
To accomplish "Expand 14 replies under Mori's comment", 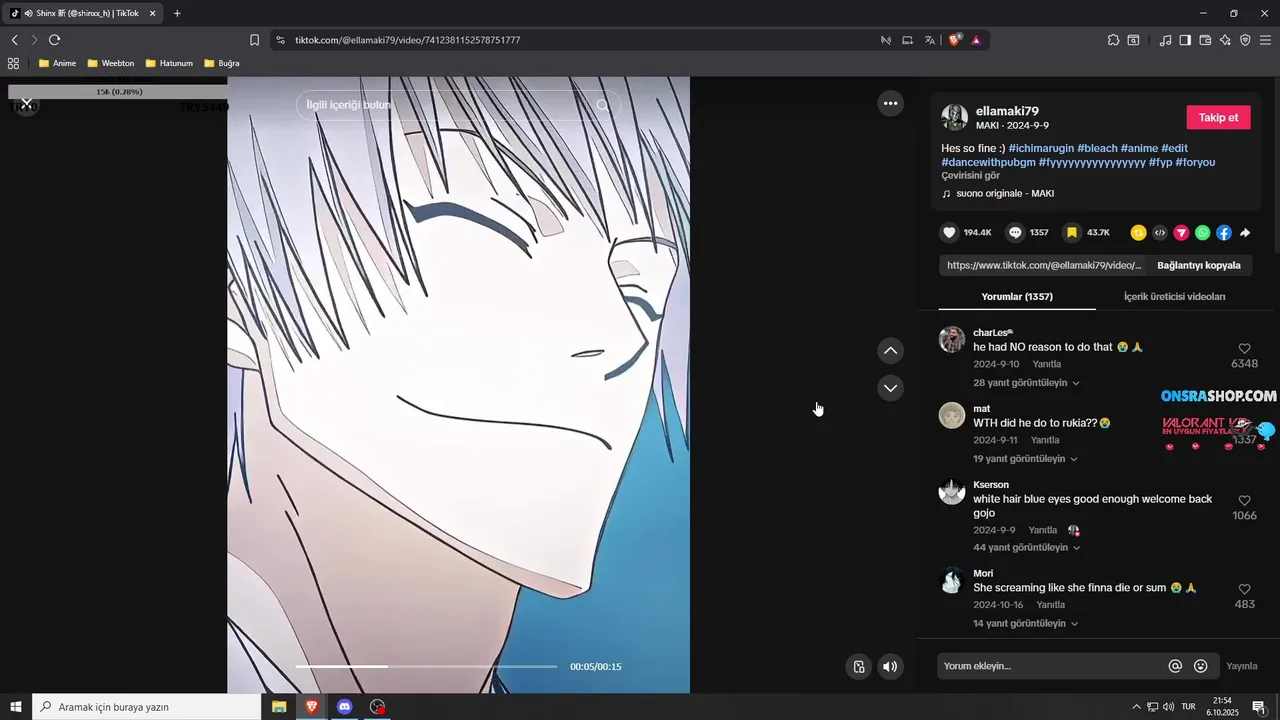I will coord(1025,624).
